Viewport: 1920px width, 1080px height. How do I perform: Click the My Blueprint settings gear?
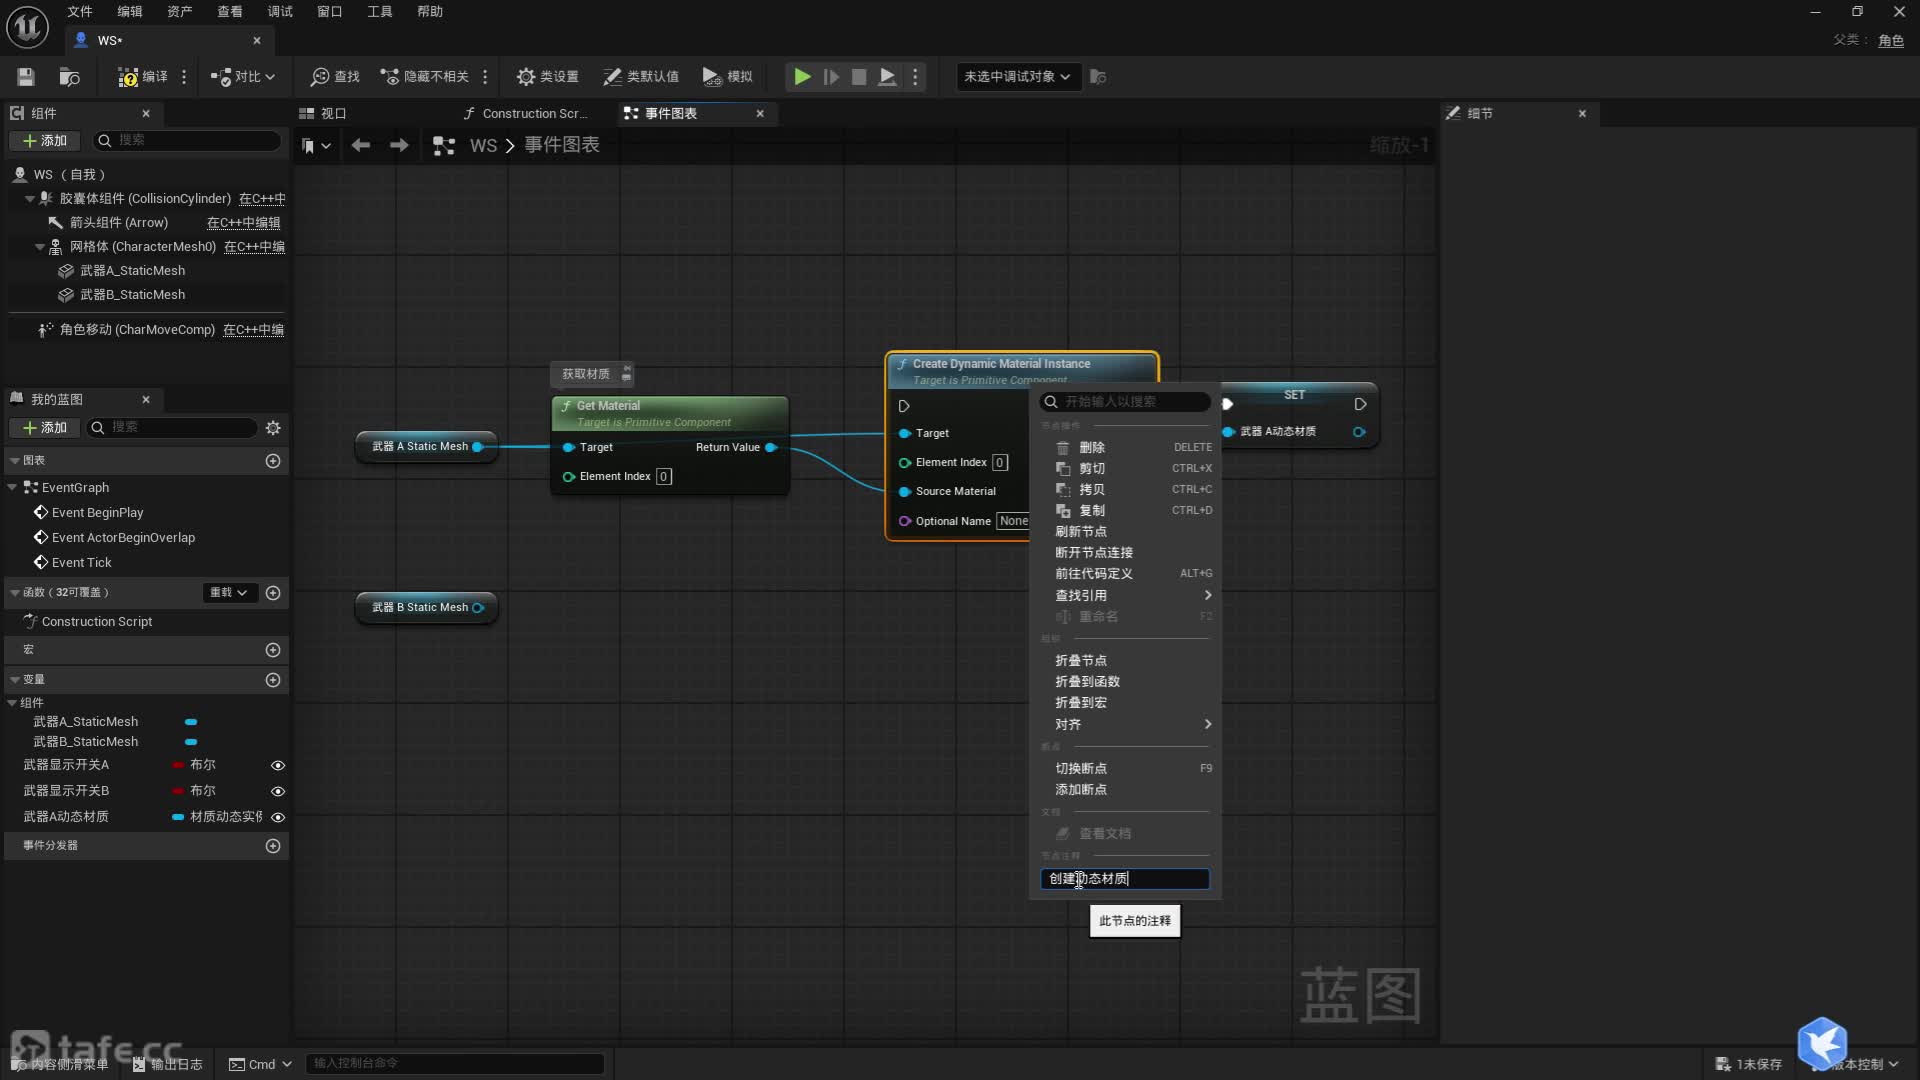click(x=273, y=428)
